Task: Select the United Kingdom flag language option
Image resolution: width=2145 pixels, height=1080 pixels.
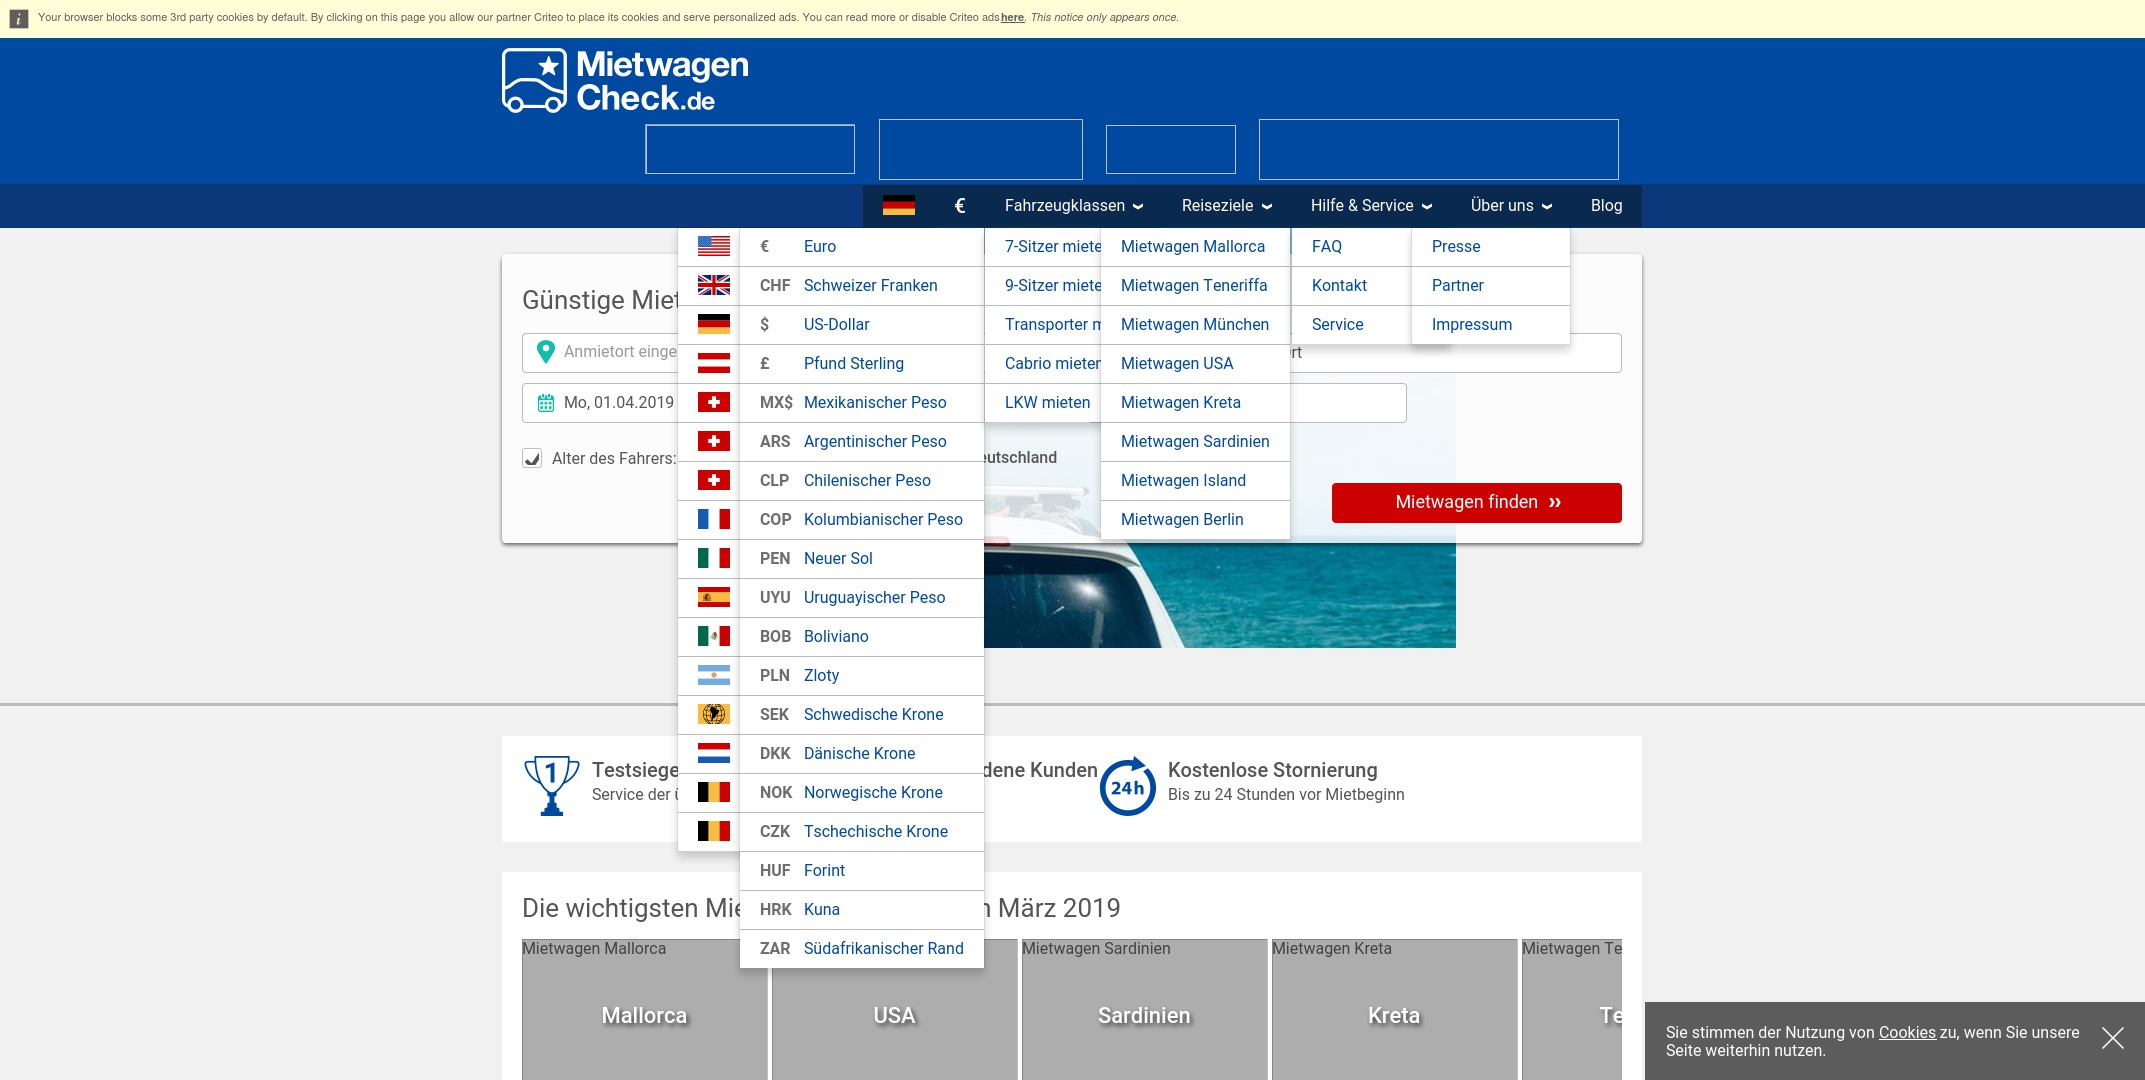Action: (x=713, y=285)
